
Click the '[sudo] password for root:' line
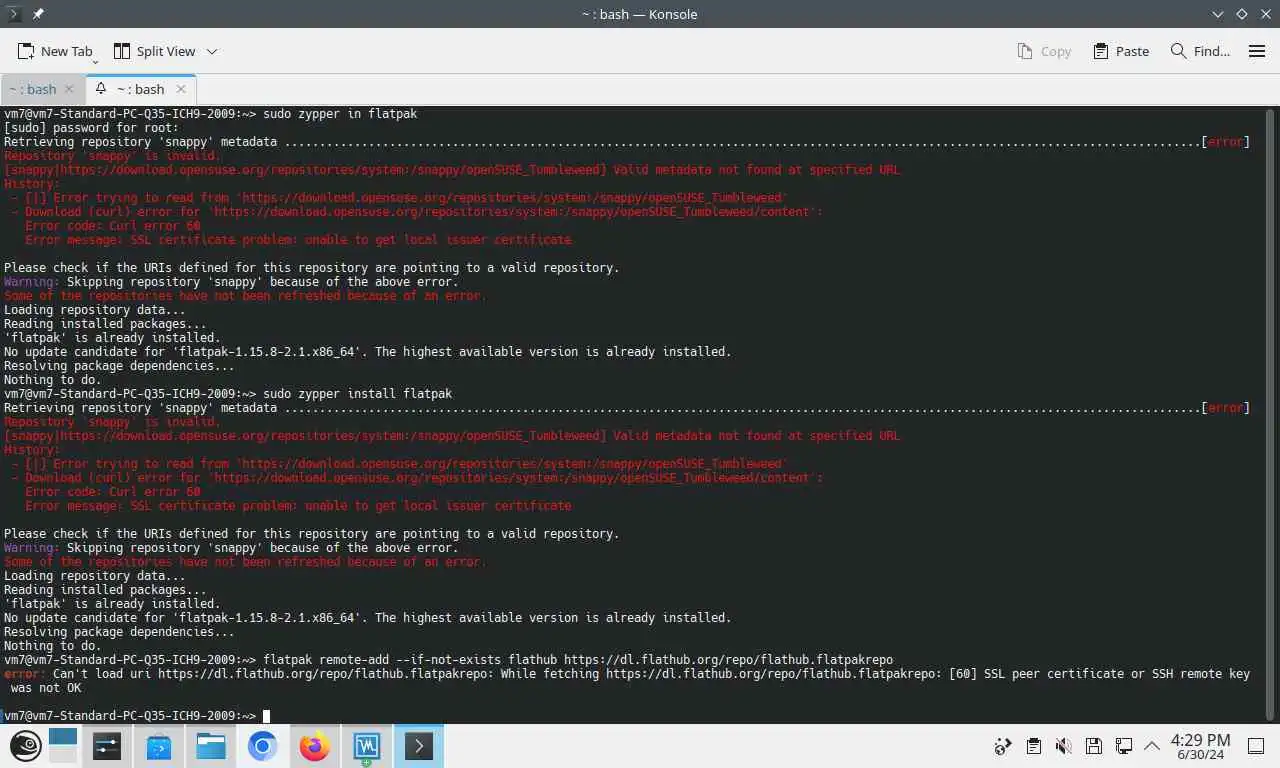91,128
